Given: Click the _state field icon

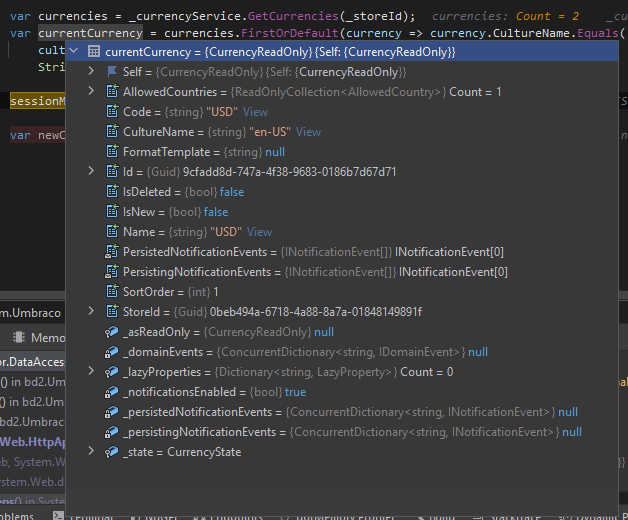Looking at the screenshot, I should (x=112, y=452).
